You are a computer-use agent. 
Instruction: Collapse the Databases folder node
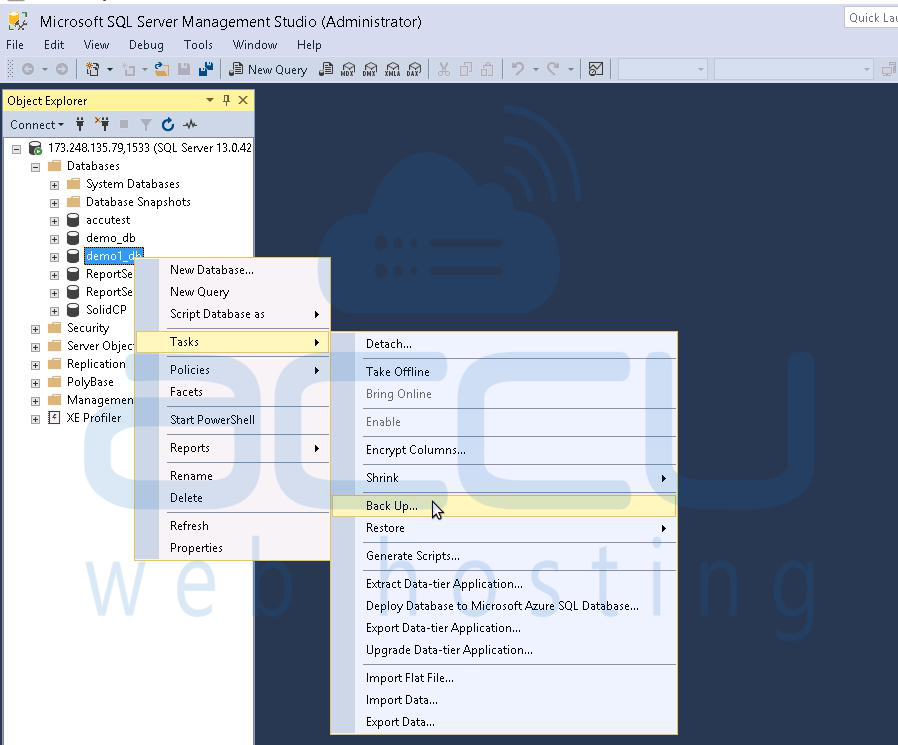(x=36, y=167)
